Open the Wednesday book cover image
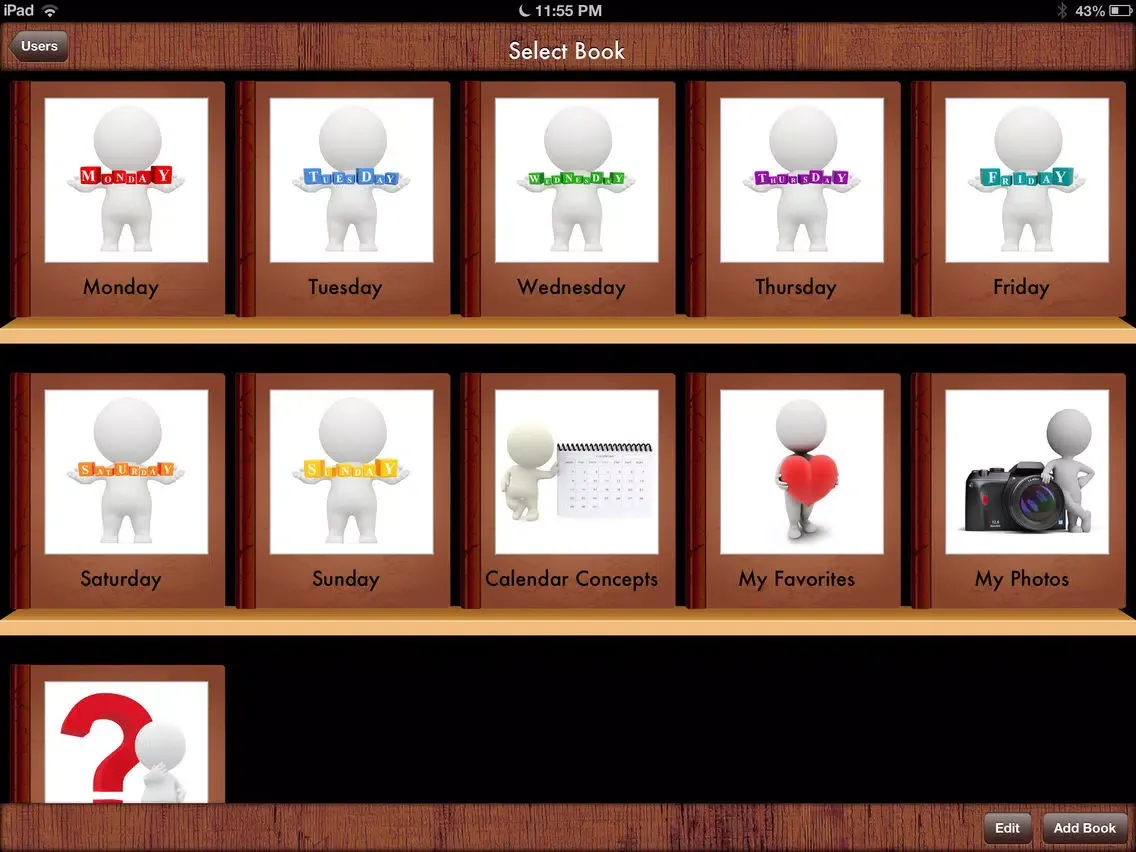1136x852 pixels. [x=577, y=180]
